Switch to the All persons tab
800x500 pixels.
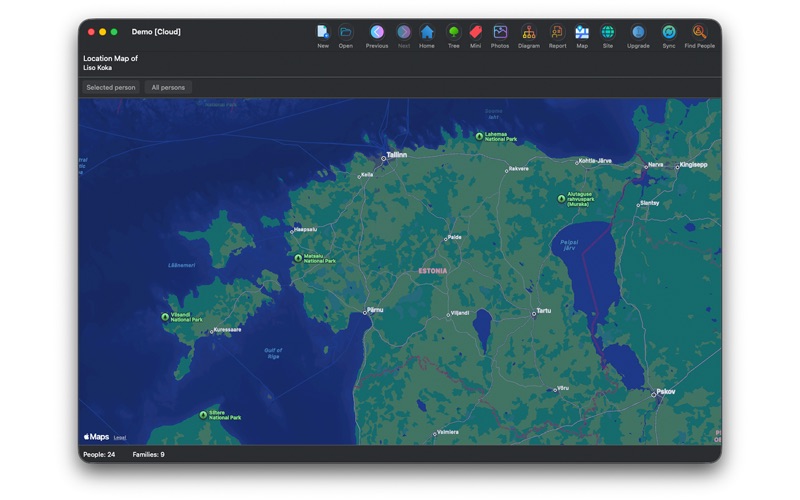(168, 87)
